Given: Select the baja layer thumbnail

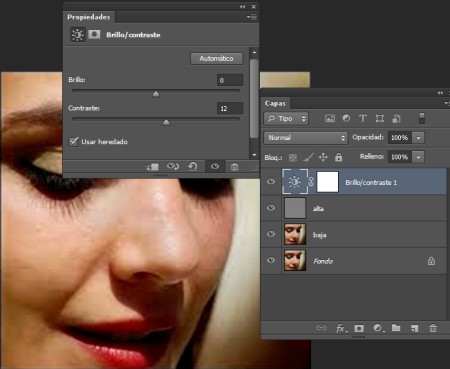Looking at the screenshot, I should (x=295, y=234).
